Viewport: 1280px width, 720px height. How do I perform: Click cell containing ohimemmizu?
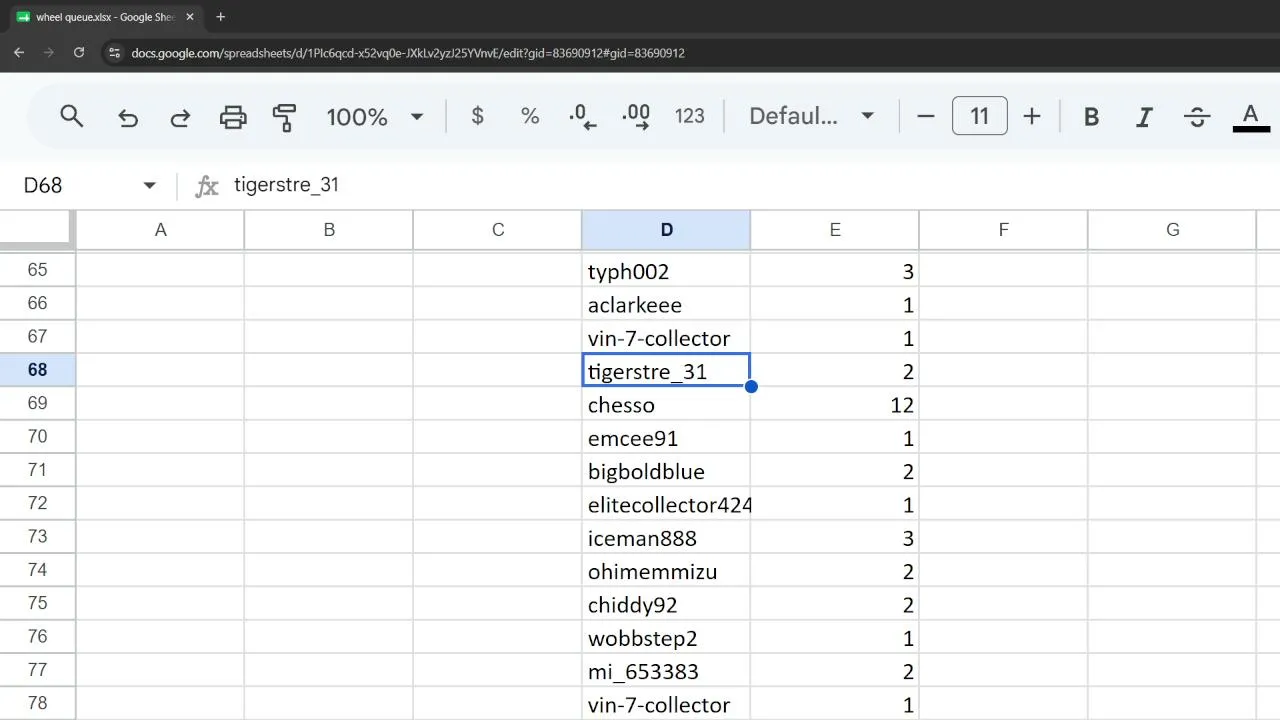point(666,571)
